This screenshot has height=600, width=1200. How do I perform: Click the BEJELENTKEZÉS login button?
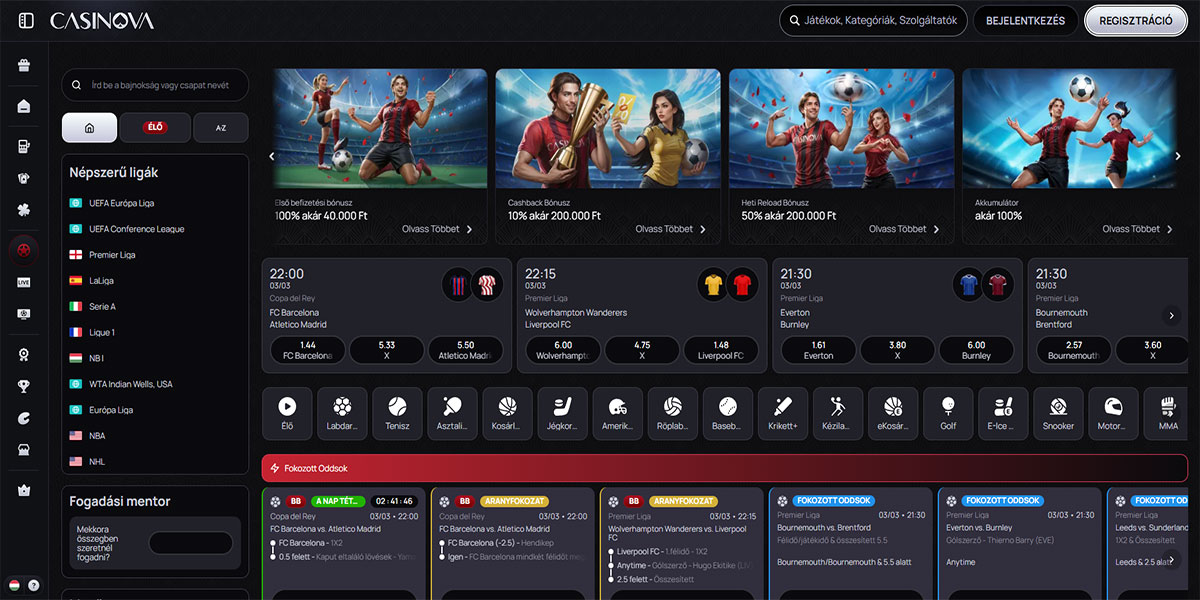coord(1025,21)
